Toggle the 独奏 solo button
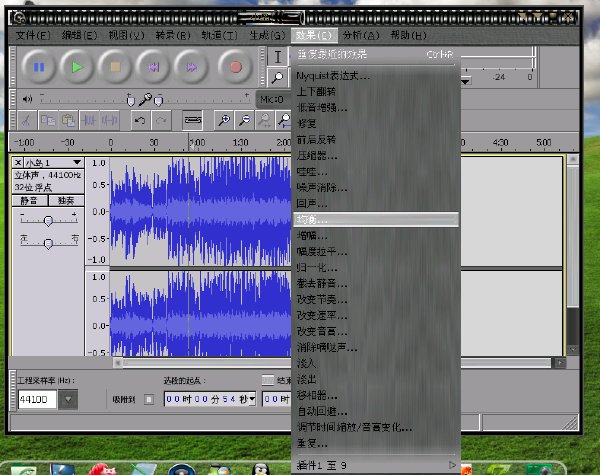 [x=66, y=201]
